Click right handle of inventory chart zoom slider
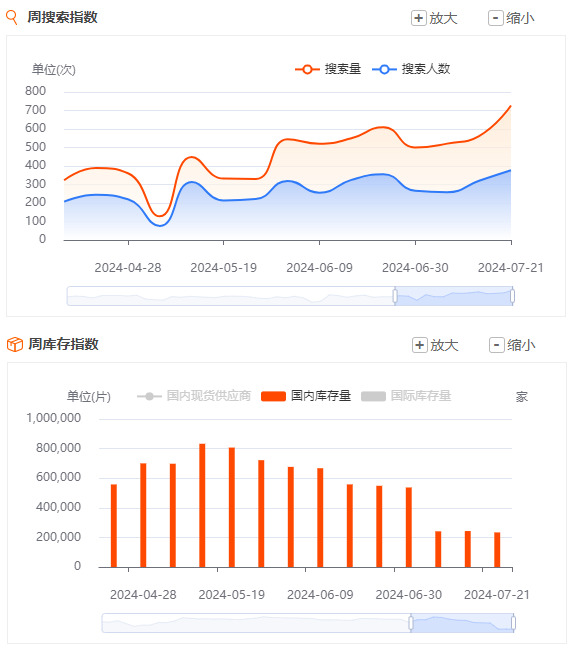This screenshot has height=652, width=575. 513,623
